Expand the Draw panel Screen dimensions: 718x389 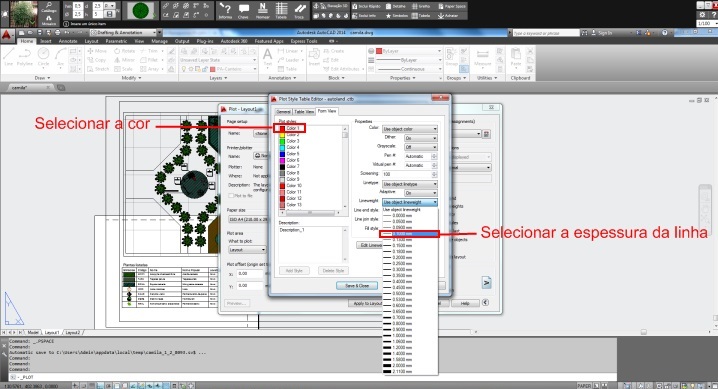point(43,78)
